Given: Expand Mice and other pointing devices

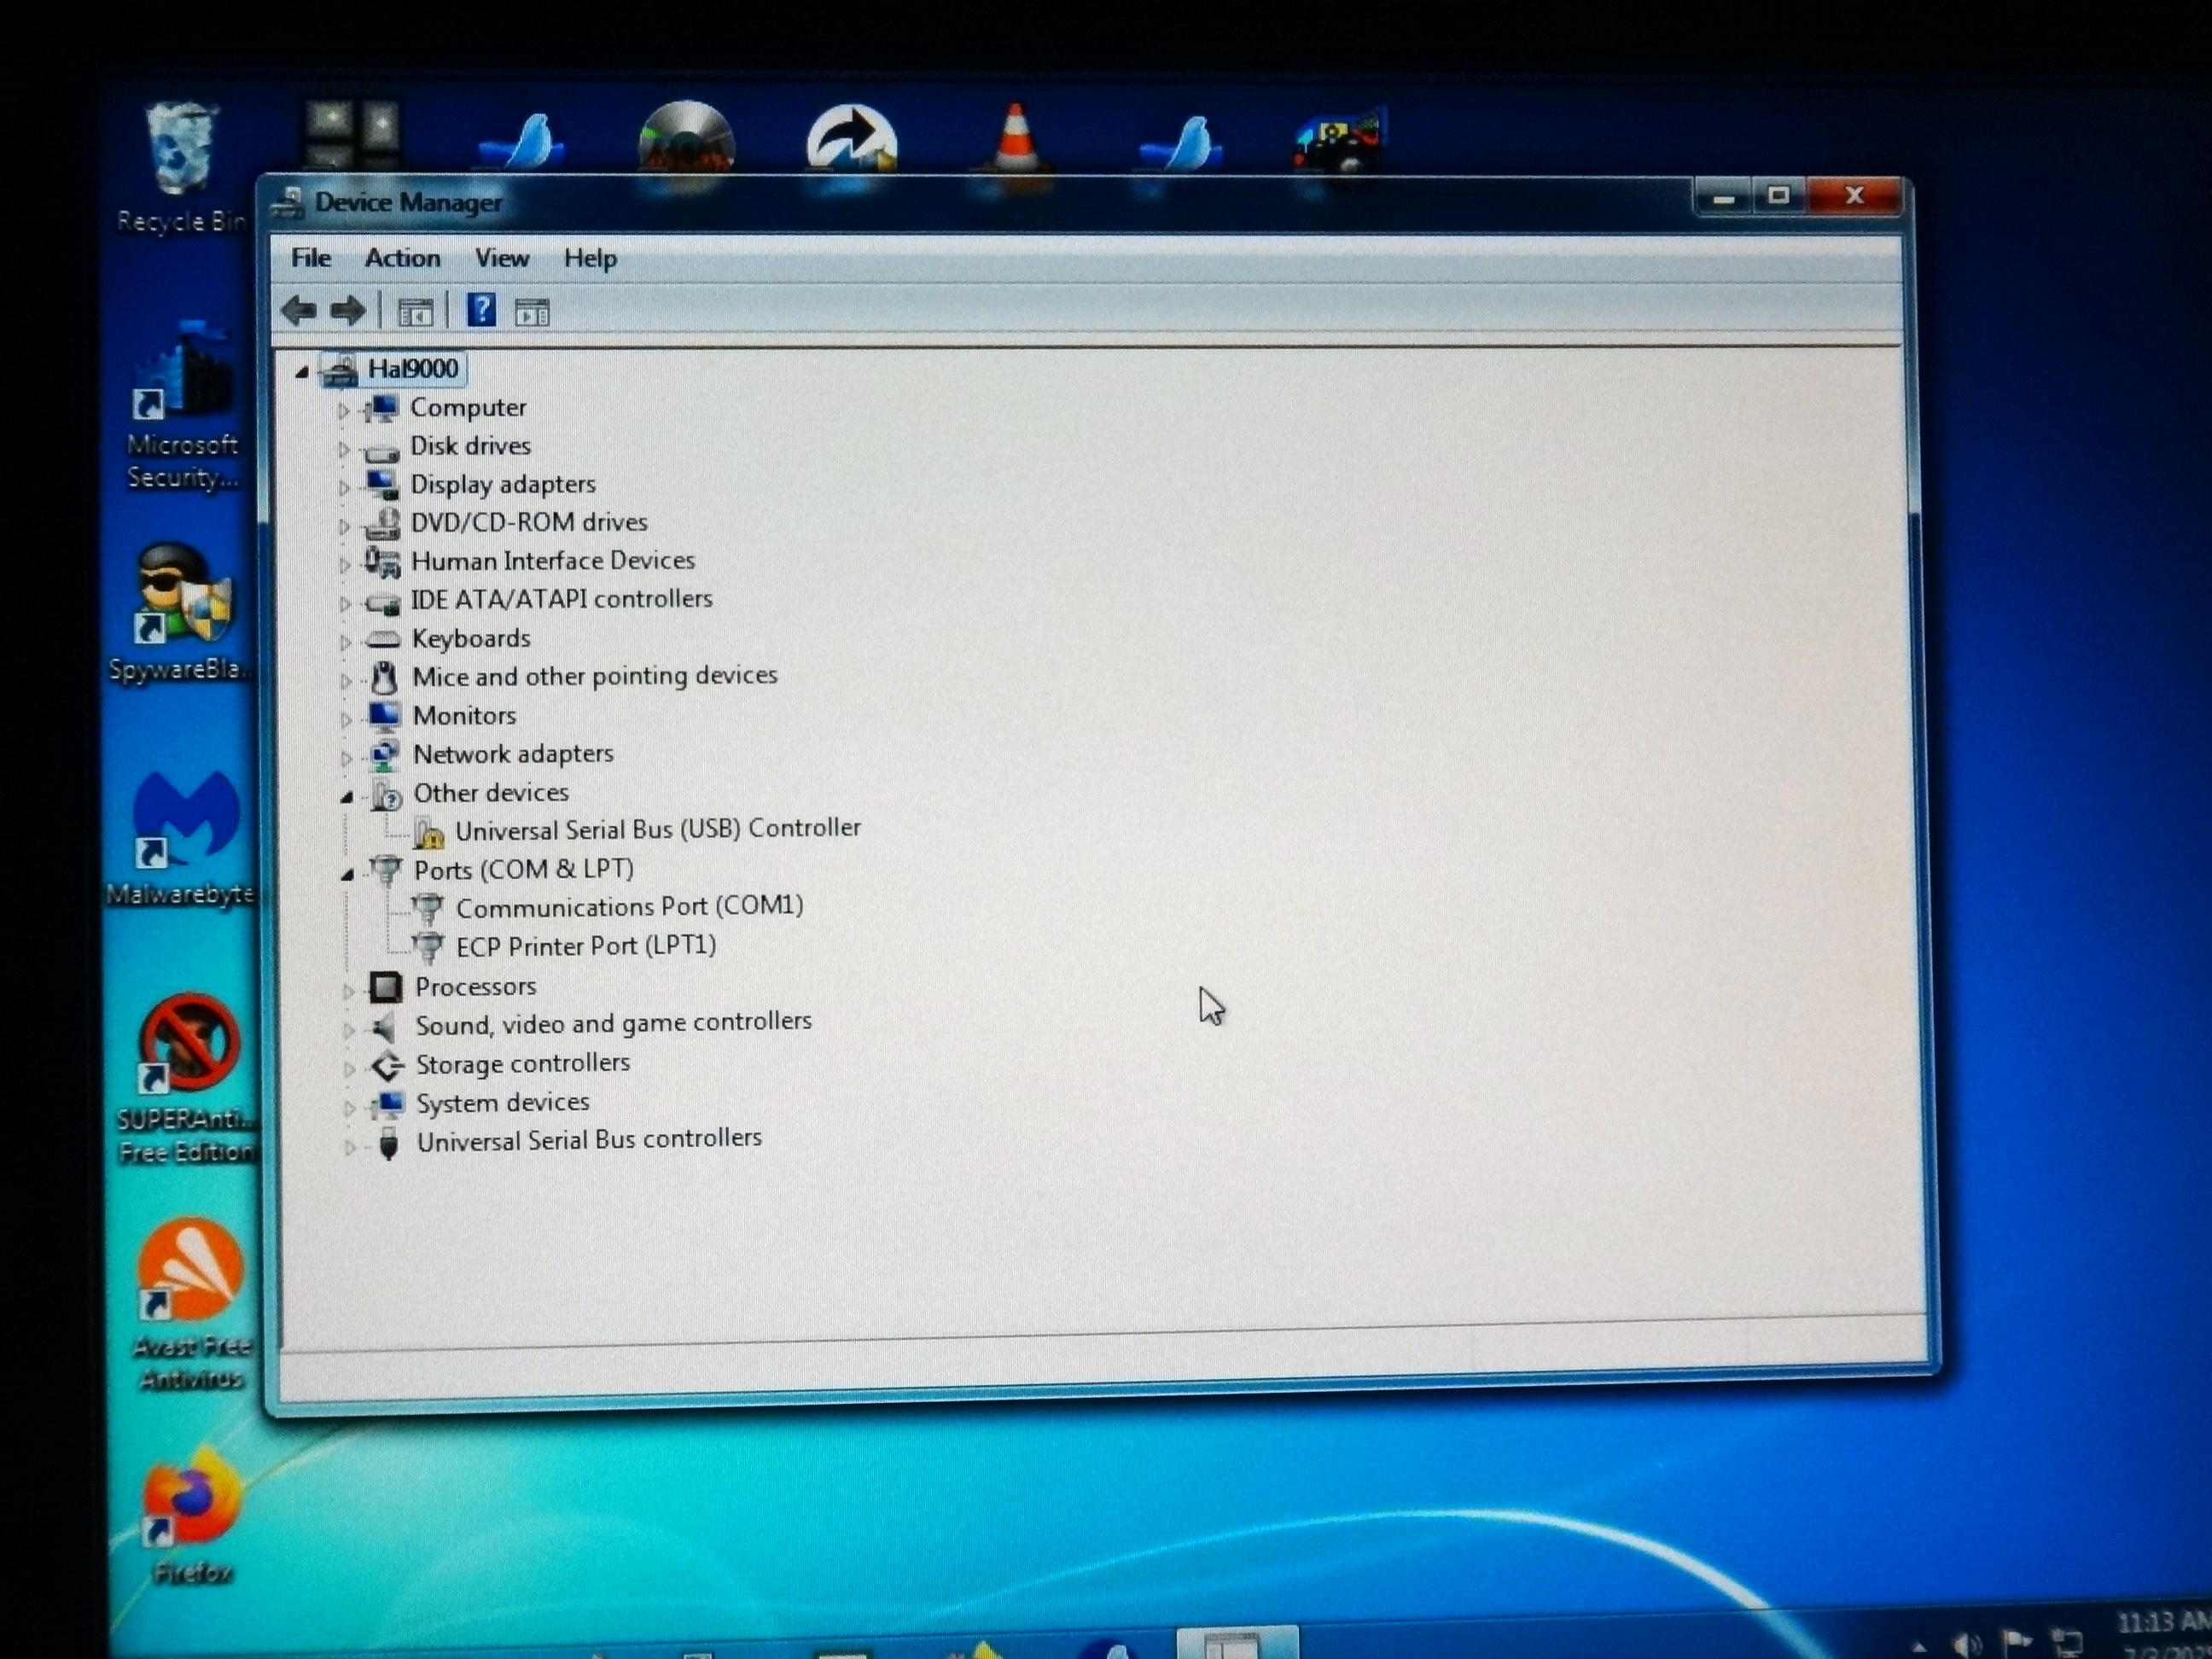Looking at the screenshot, I should (x=345, y=681).
